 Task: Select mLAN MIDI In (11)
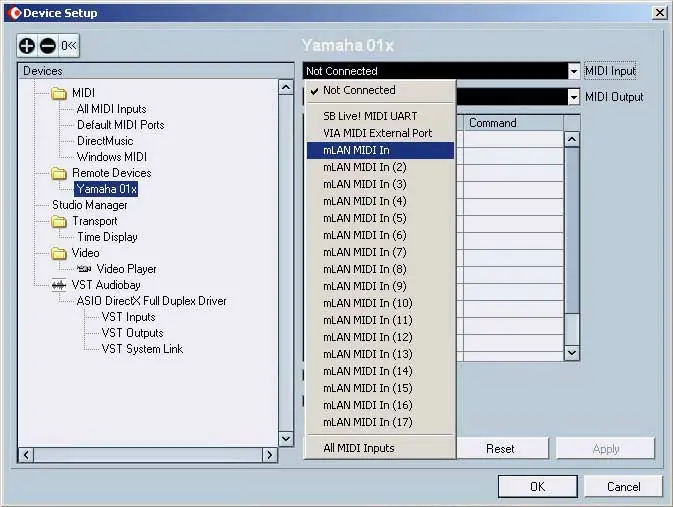click(380, 320)
